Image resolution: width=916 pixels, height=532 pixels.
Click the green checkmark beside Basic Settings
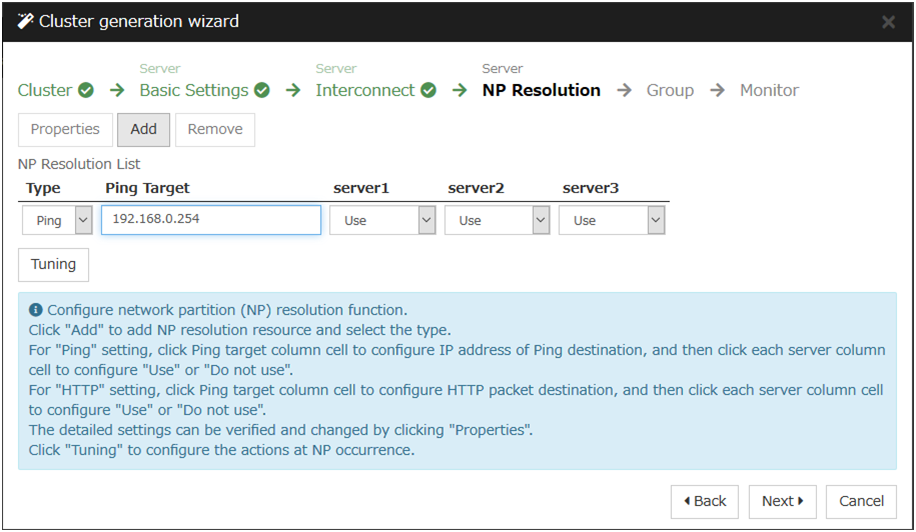[262, 90]
